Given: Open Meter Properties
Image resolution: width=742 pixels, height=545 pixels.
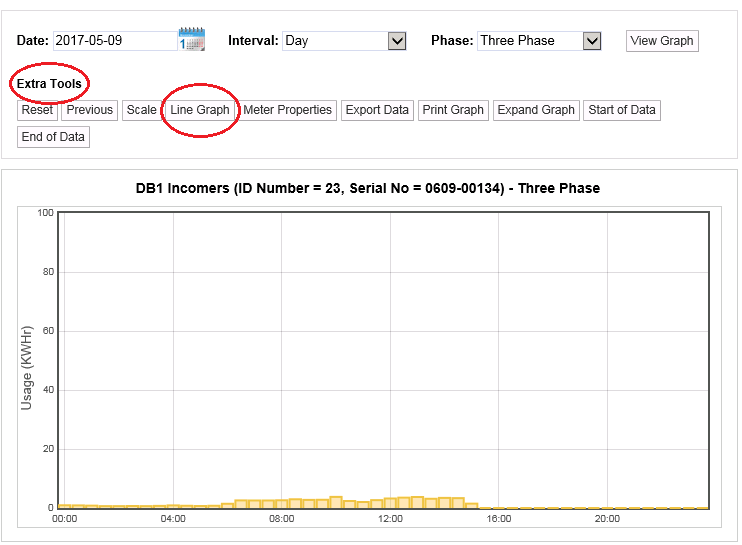Looking at the screenshot, I should tap(288, 110).
